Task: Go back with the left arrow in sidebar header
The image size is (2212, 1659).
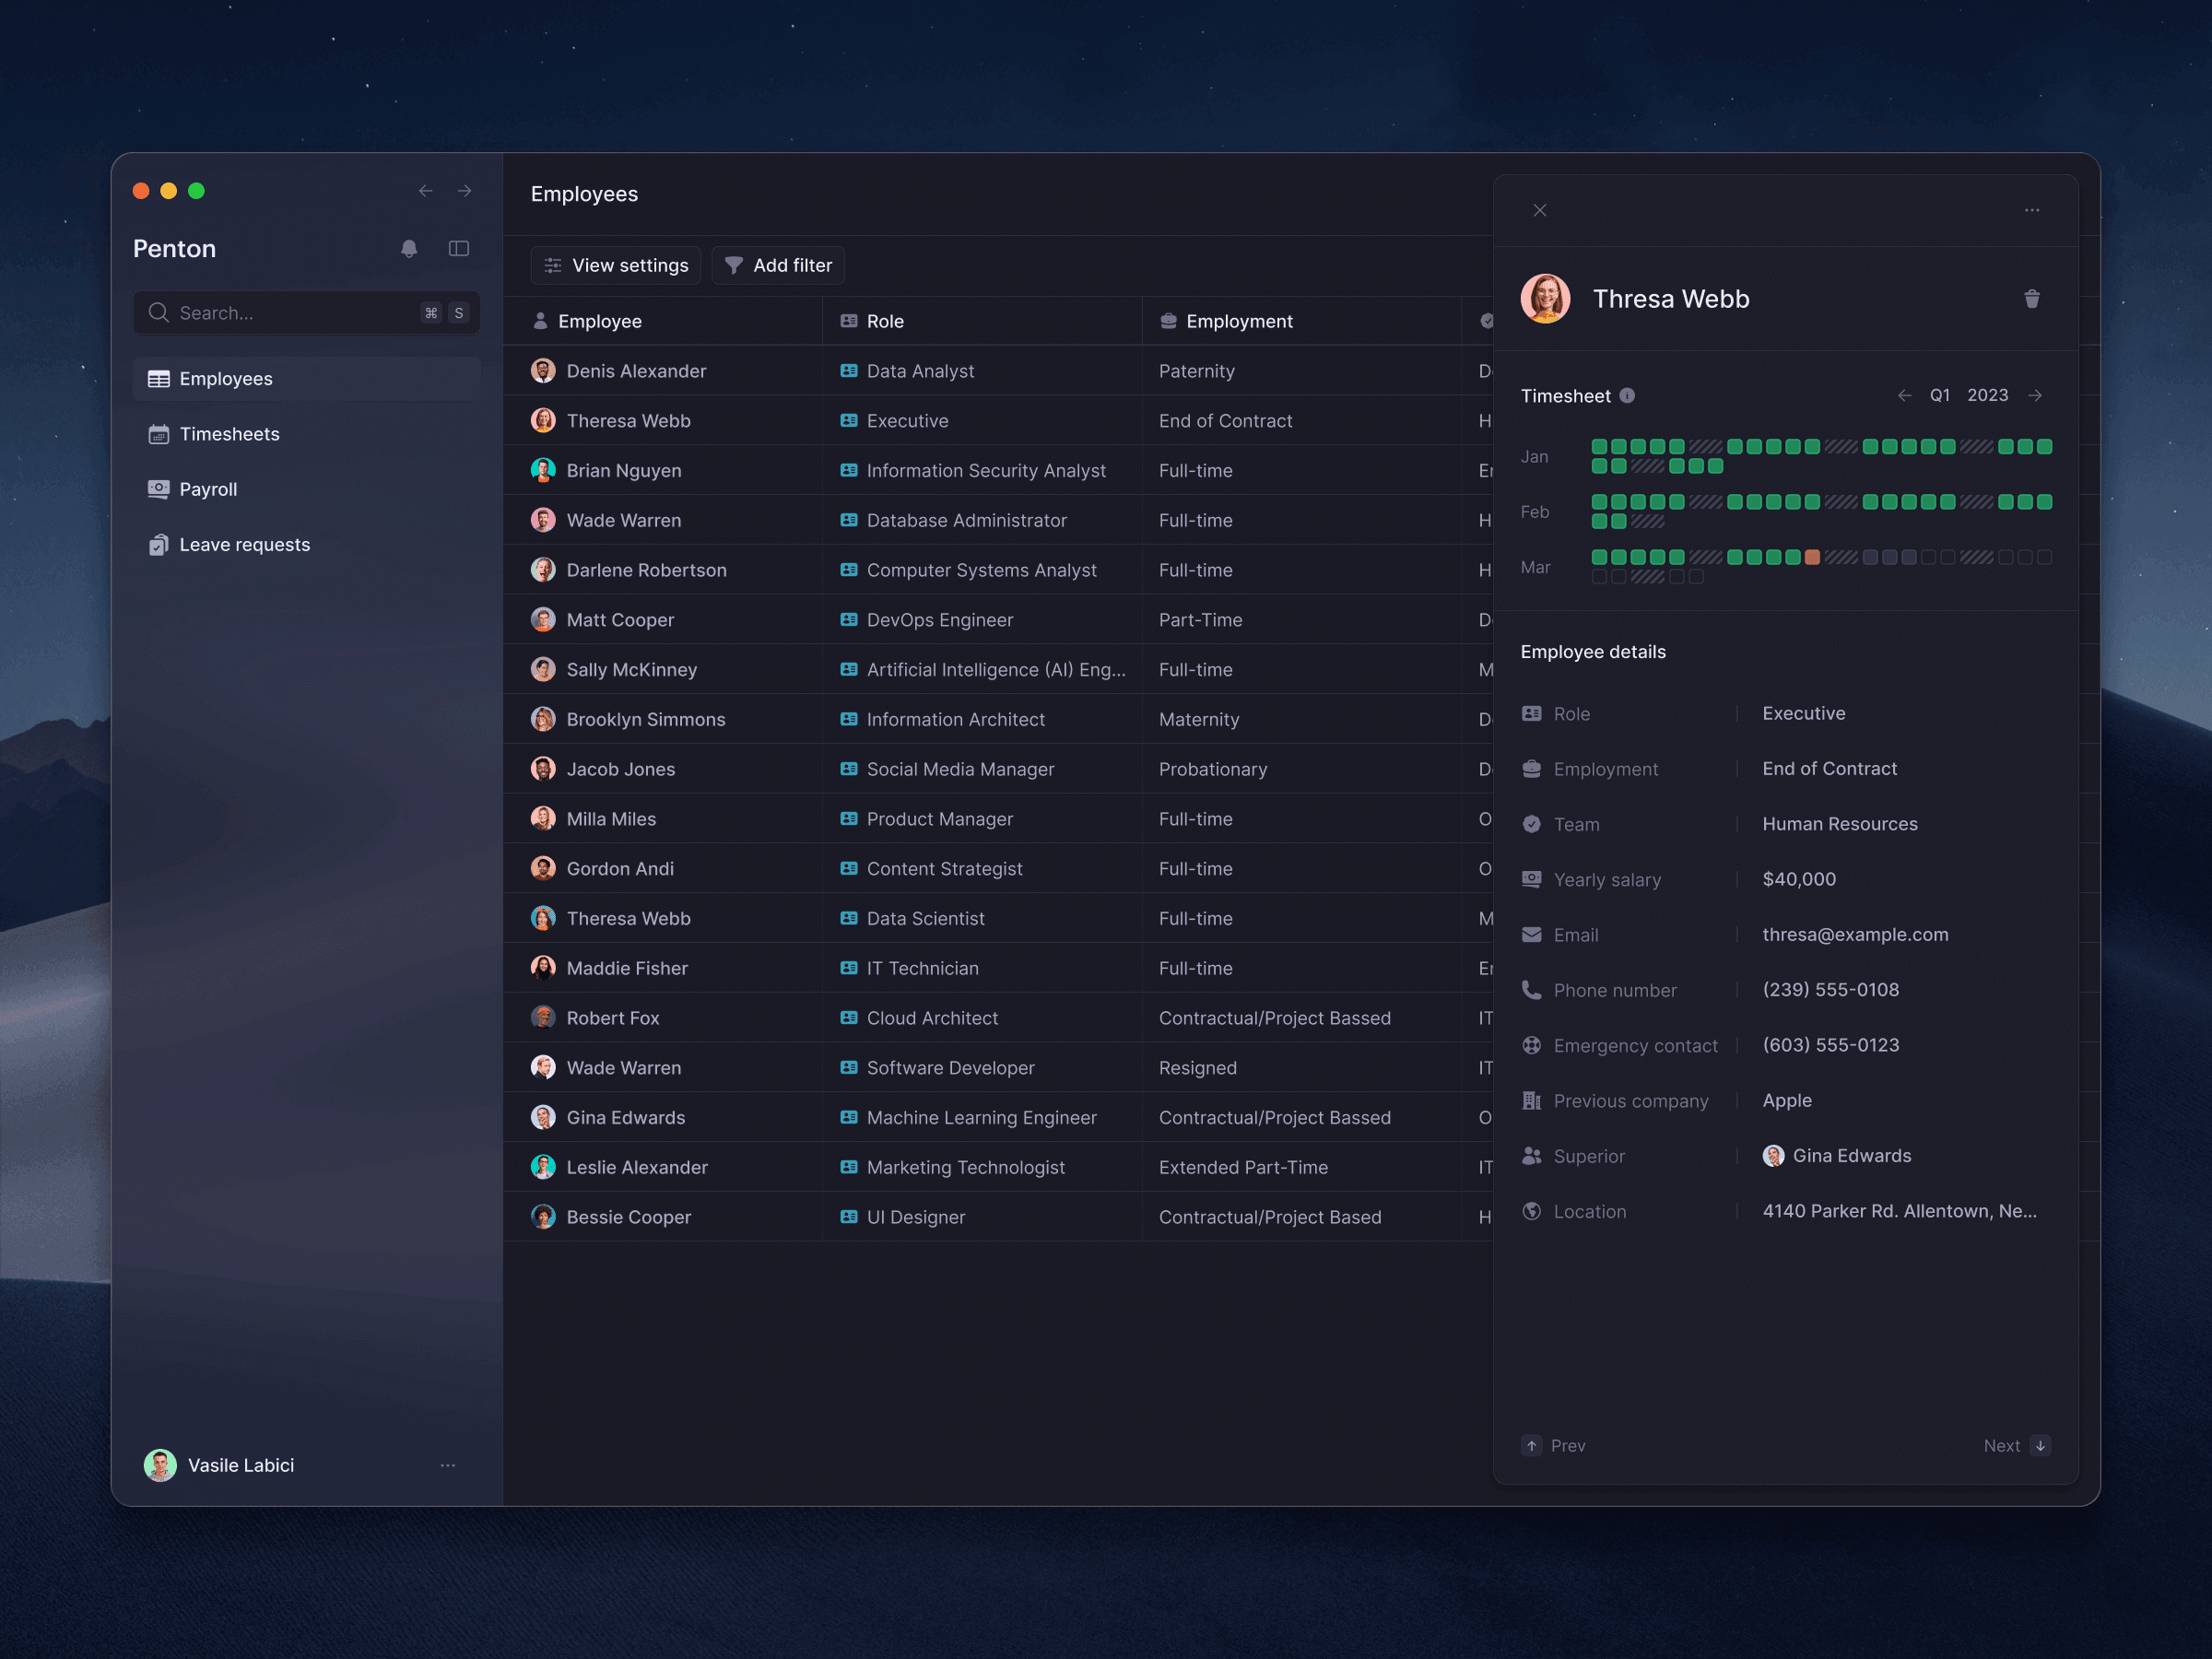Action: [x=426, y=191]
